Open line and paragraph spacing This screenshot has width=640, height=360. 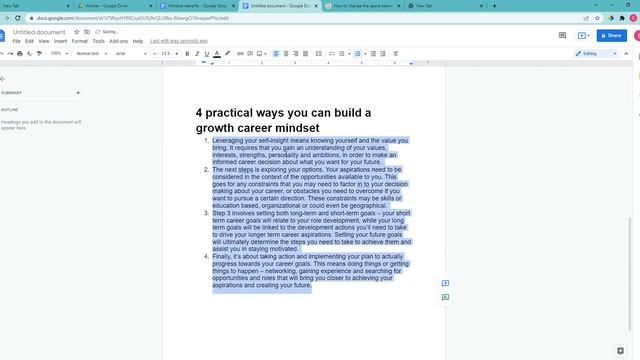[x=318, y=53]
